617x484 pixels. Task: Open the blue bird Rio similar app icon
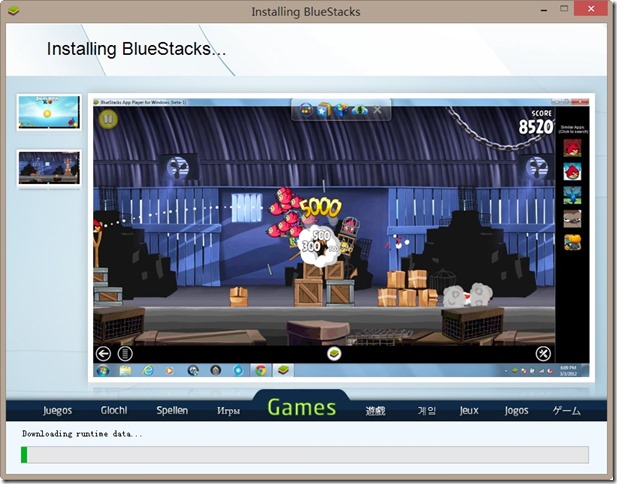point(572,195)
